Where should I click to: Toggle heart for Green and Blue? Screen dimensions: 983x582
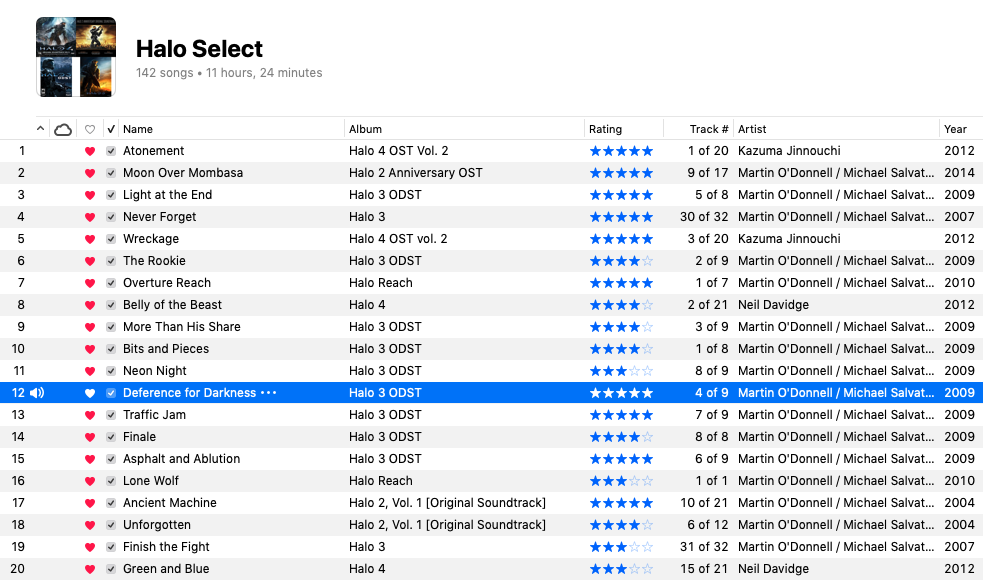coord(90,569)
